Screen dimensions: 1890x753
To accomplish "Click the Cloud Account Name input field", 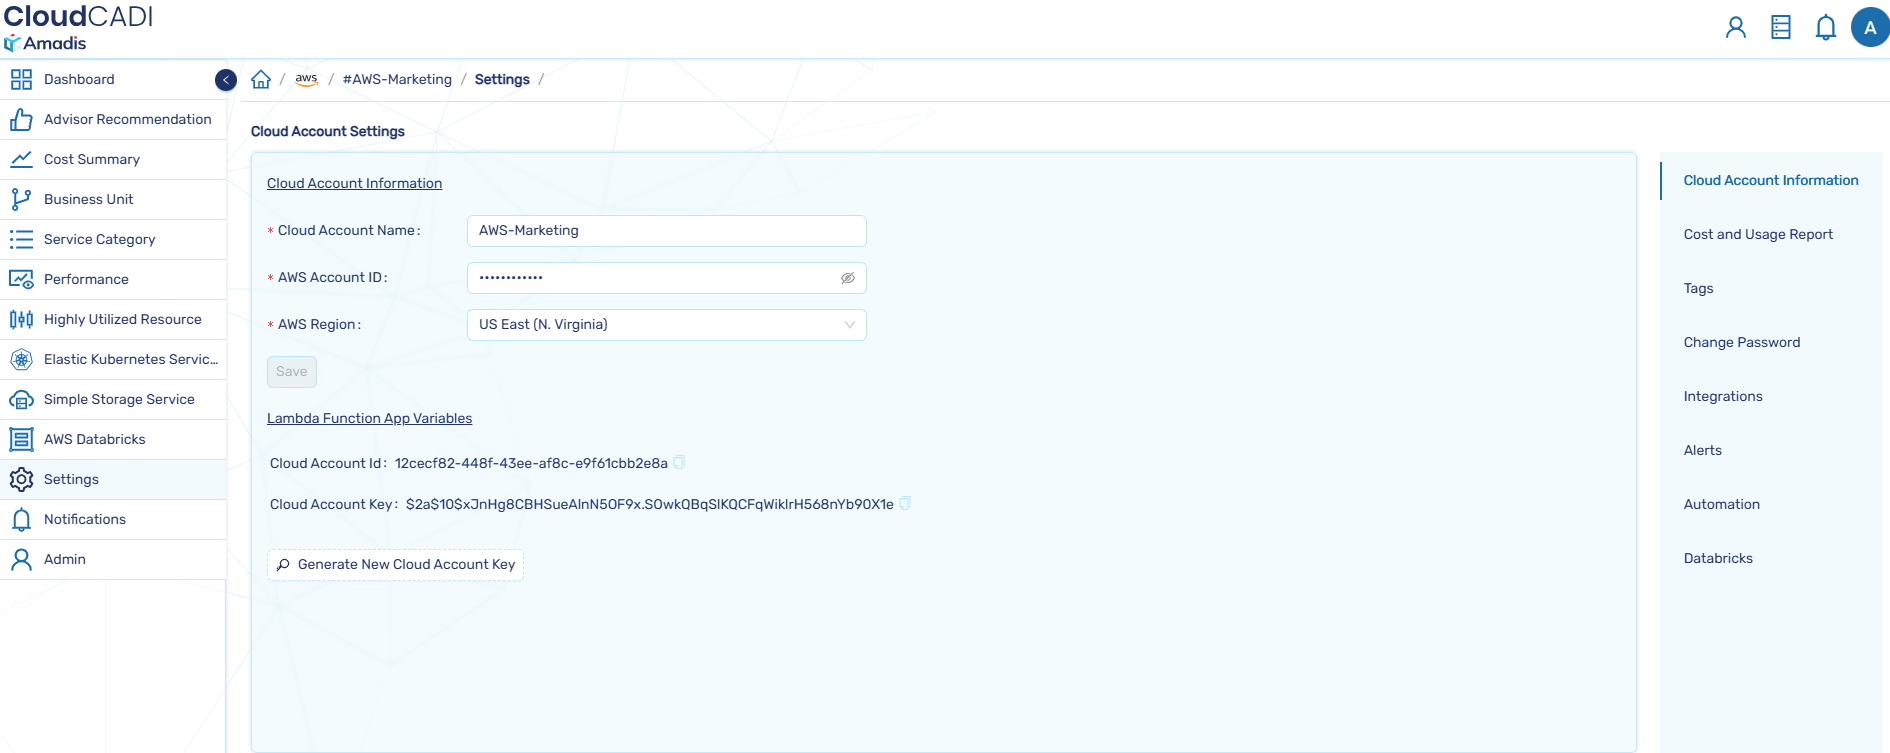I will click(x=667, y=231).
